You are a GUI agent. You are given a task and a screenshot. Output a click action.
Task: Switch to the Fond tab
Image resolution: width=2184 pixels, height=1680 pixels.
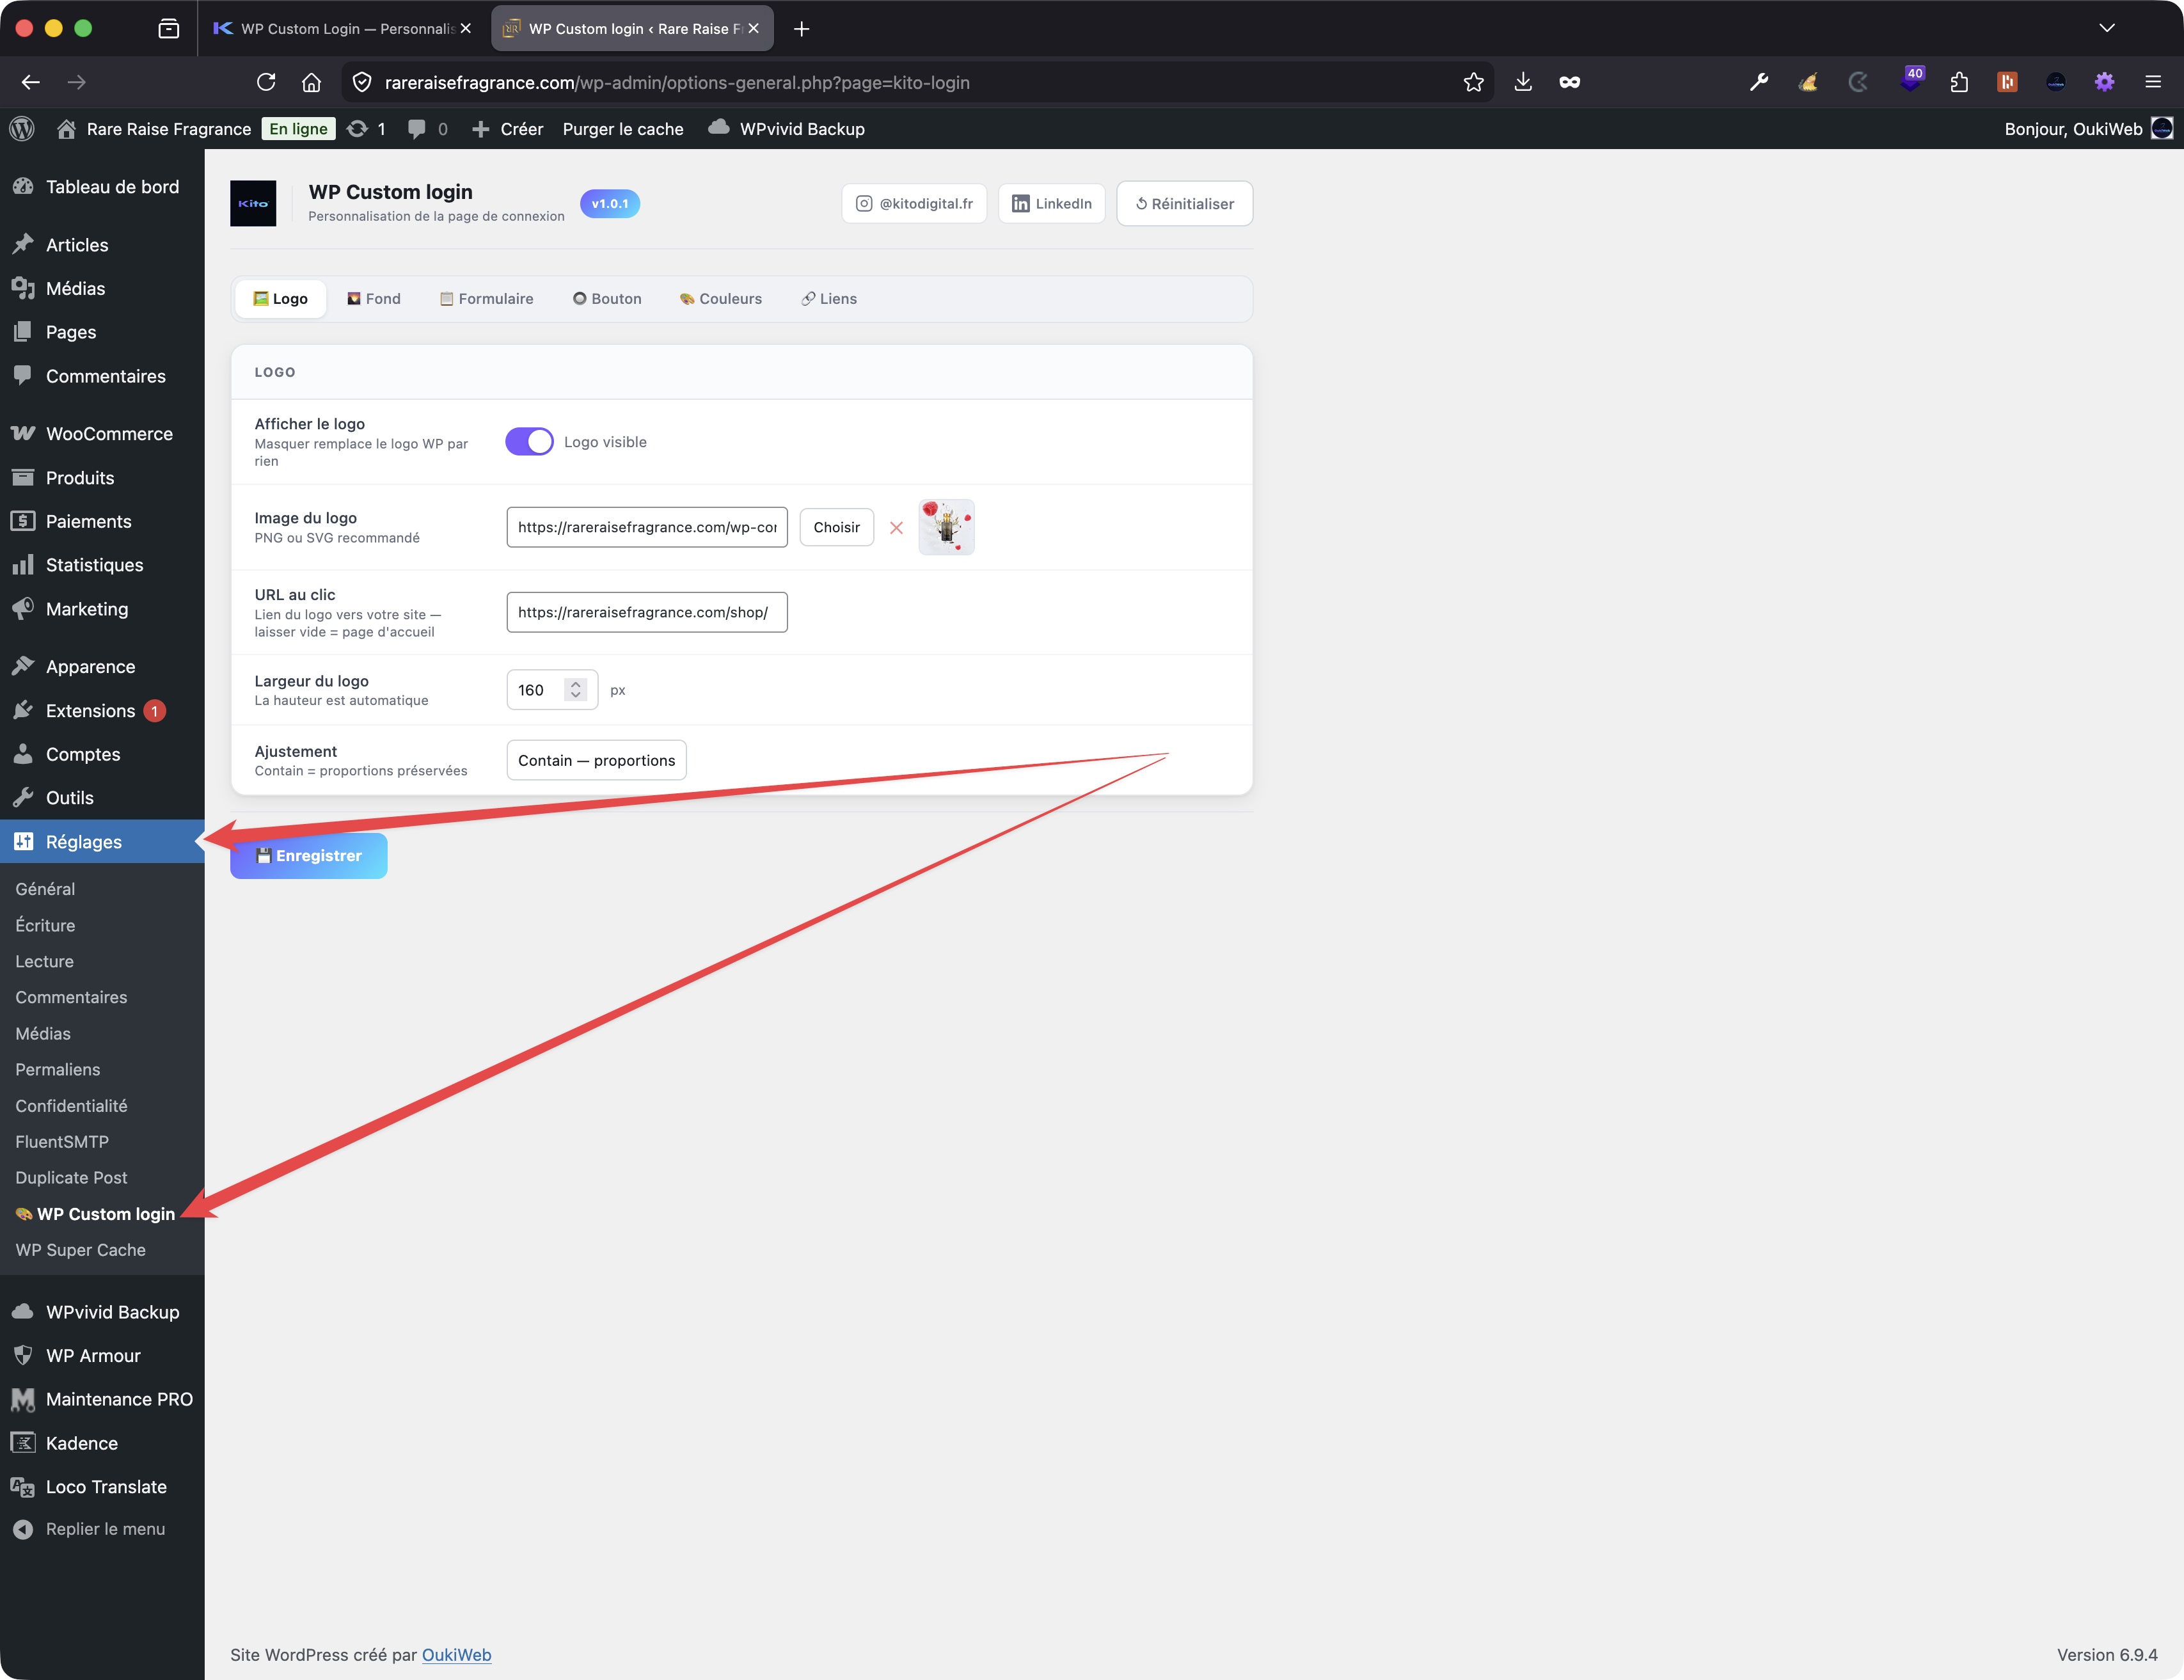tap(373, 298)
